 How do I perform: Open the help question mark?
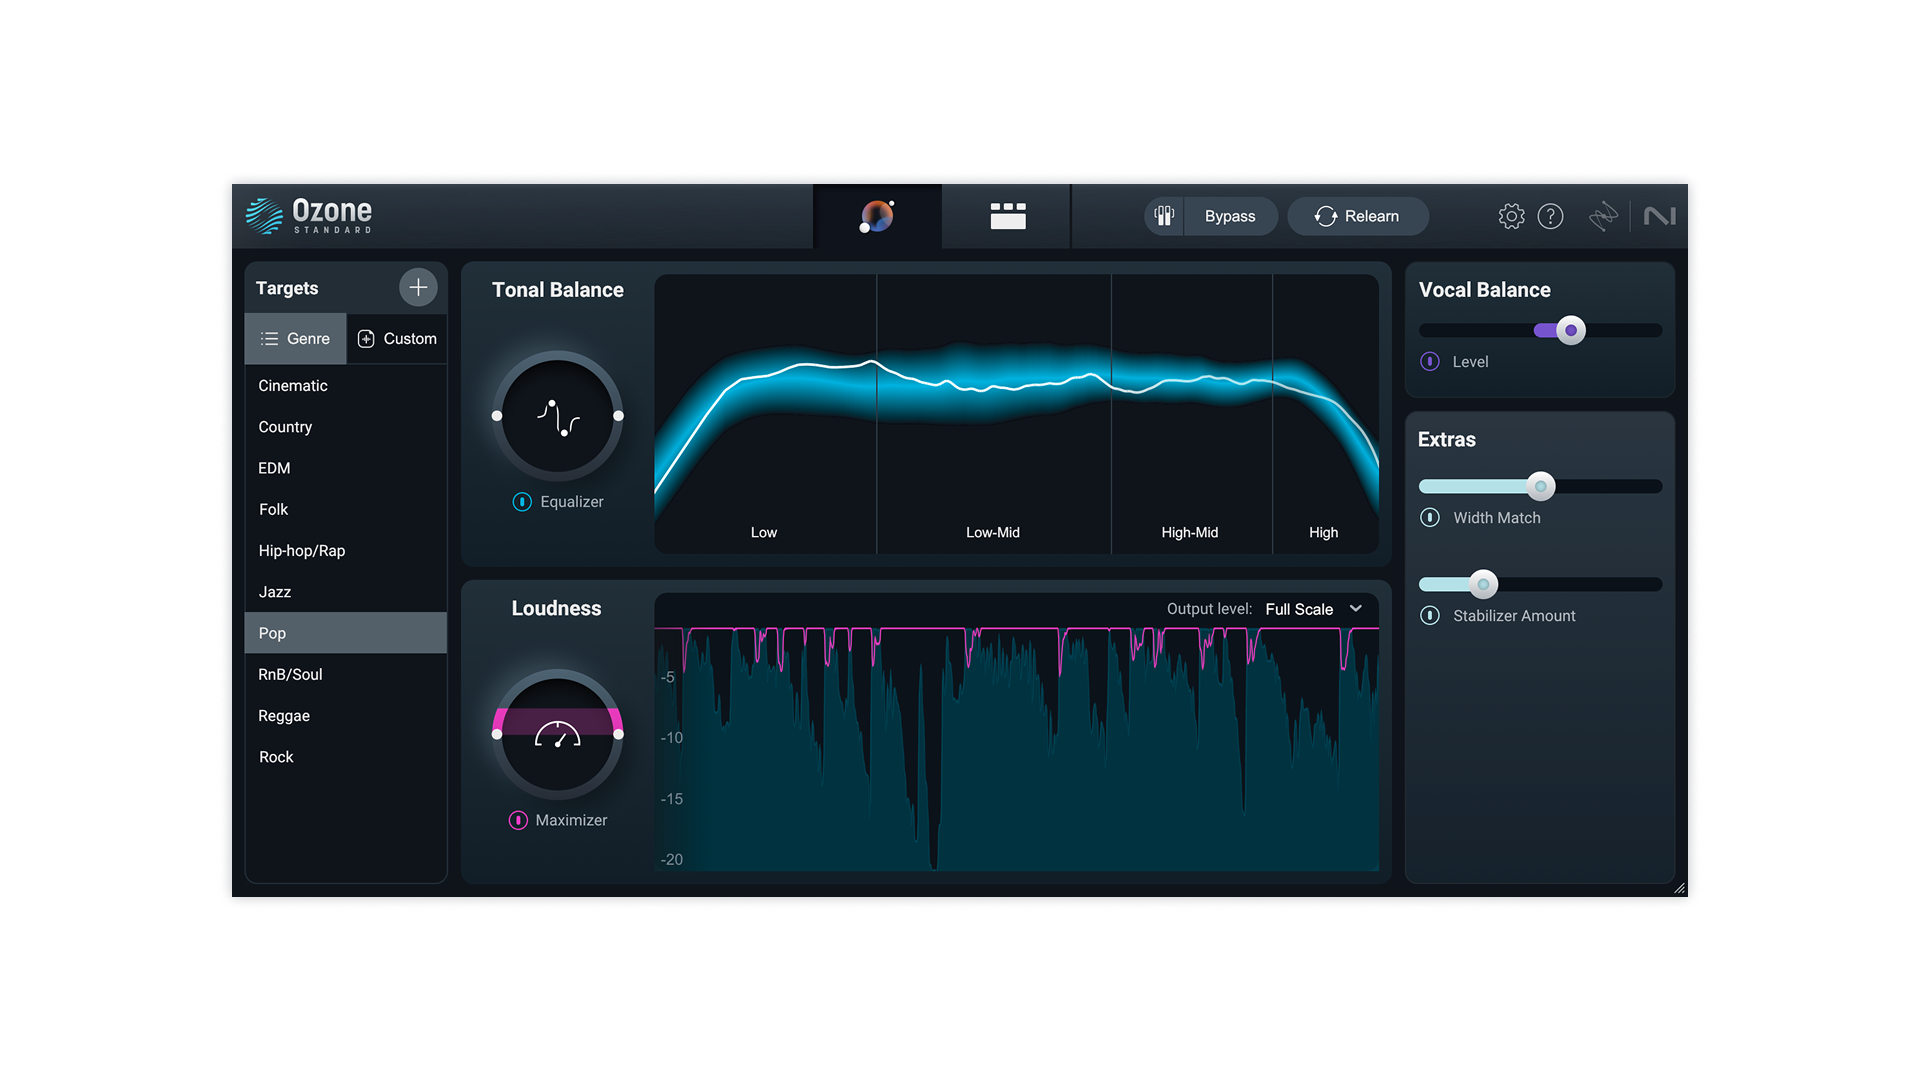click(x=1550, y=216)
